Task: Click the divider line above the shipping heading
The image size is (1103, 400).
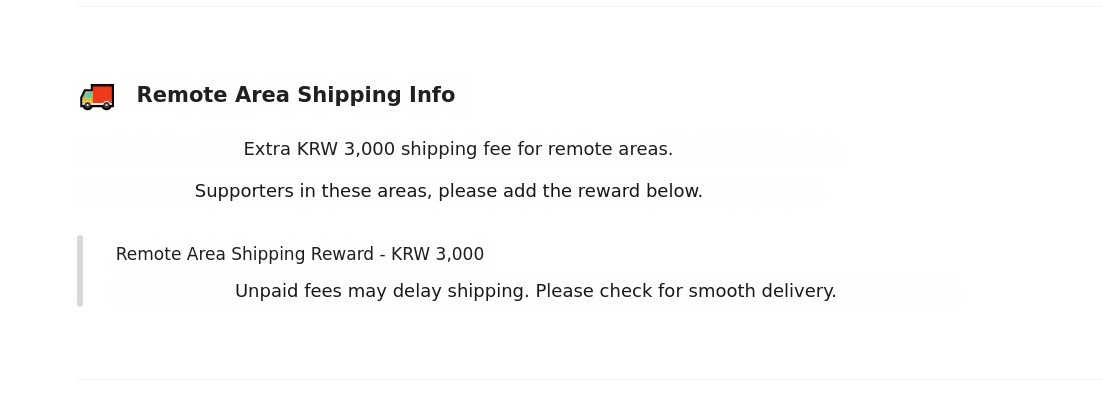Action: pyautogui.click(x=590, y=7)
